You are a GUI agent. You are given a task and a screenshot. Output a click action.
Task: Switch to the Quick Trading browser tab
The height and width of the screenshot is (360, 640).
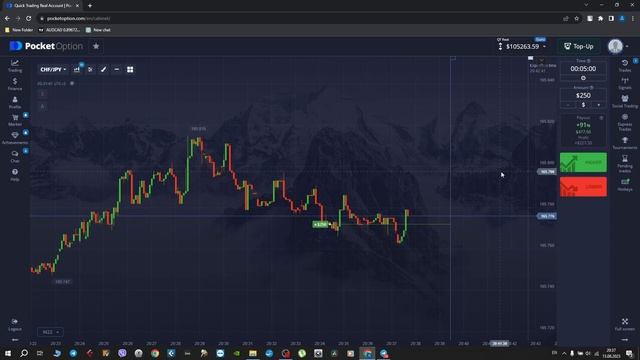click(42, 6)
